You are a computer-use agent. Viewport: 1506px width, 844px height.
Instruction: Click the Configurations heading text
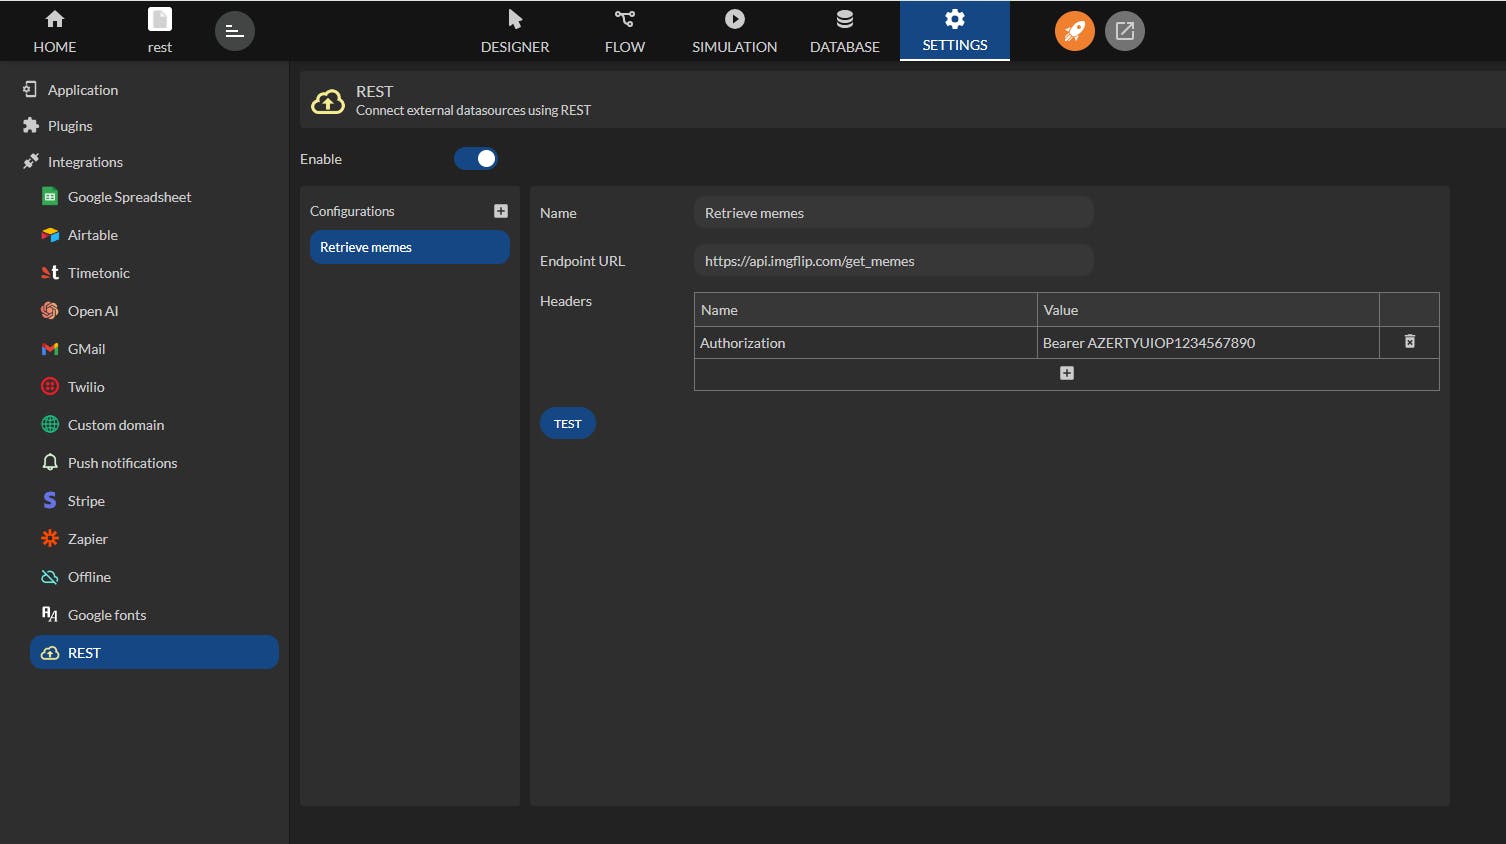[x=352, y=211]
